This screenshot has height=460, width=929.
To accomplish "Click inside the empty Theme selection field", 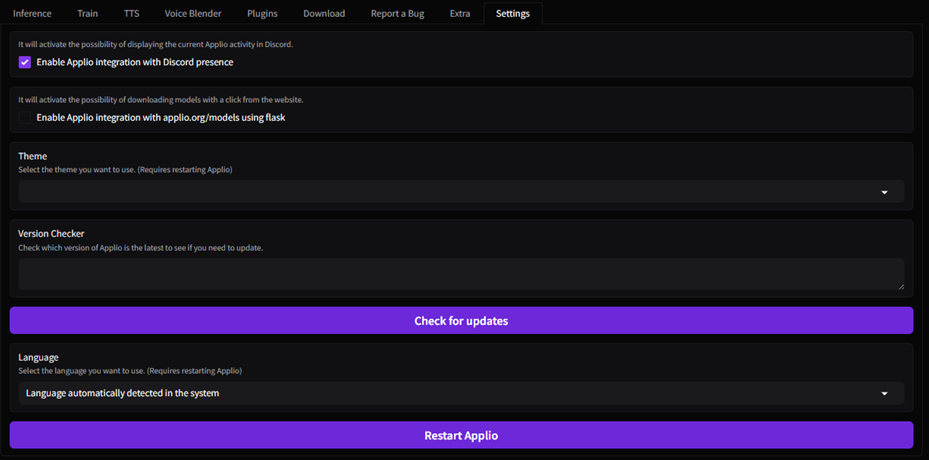I will point(440,192).
